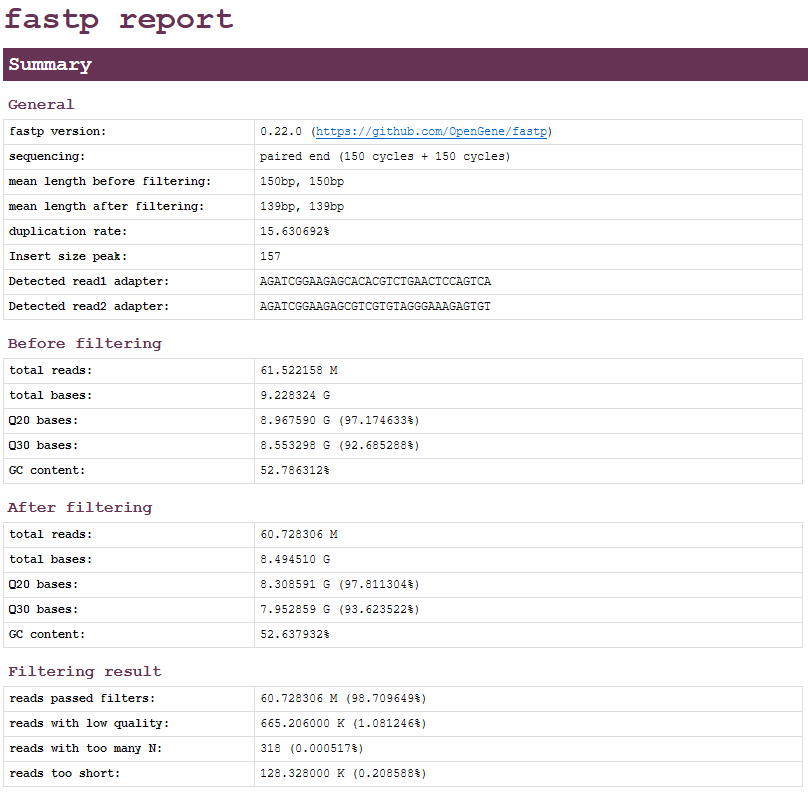Screen dimensions: 808x792
Task: Click the total reads 61.522158 M cell
Action: pyautogui.click(x=298, y=370)
